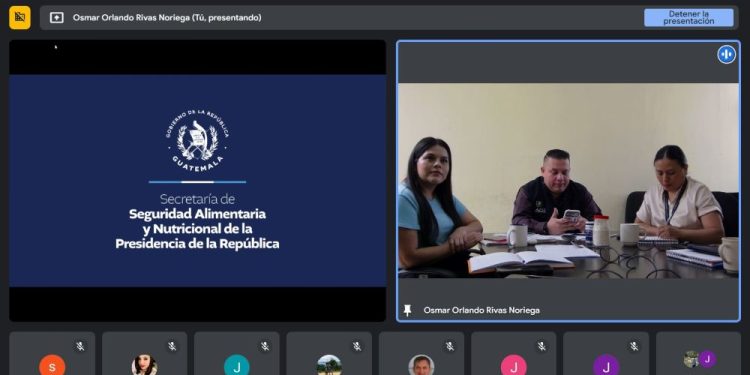Unpin Osmar Orlando Rivas Noriega's video
750x375 pixels.
408,310
